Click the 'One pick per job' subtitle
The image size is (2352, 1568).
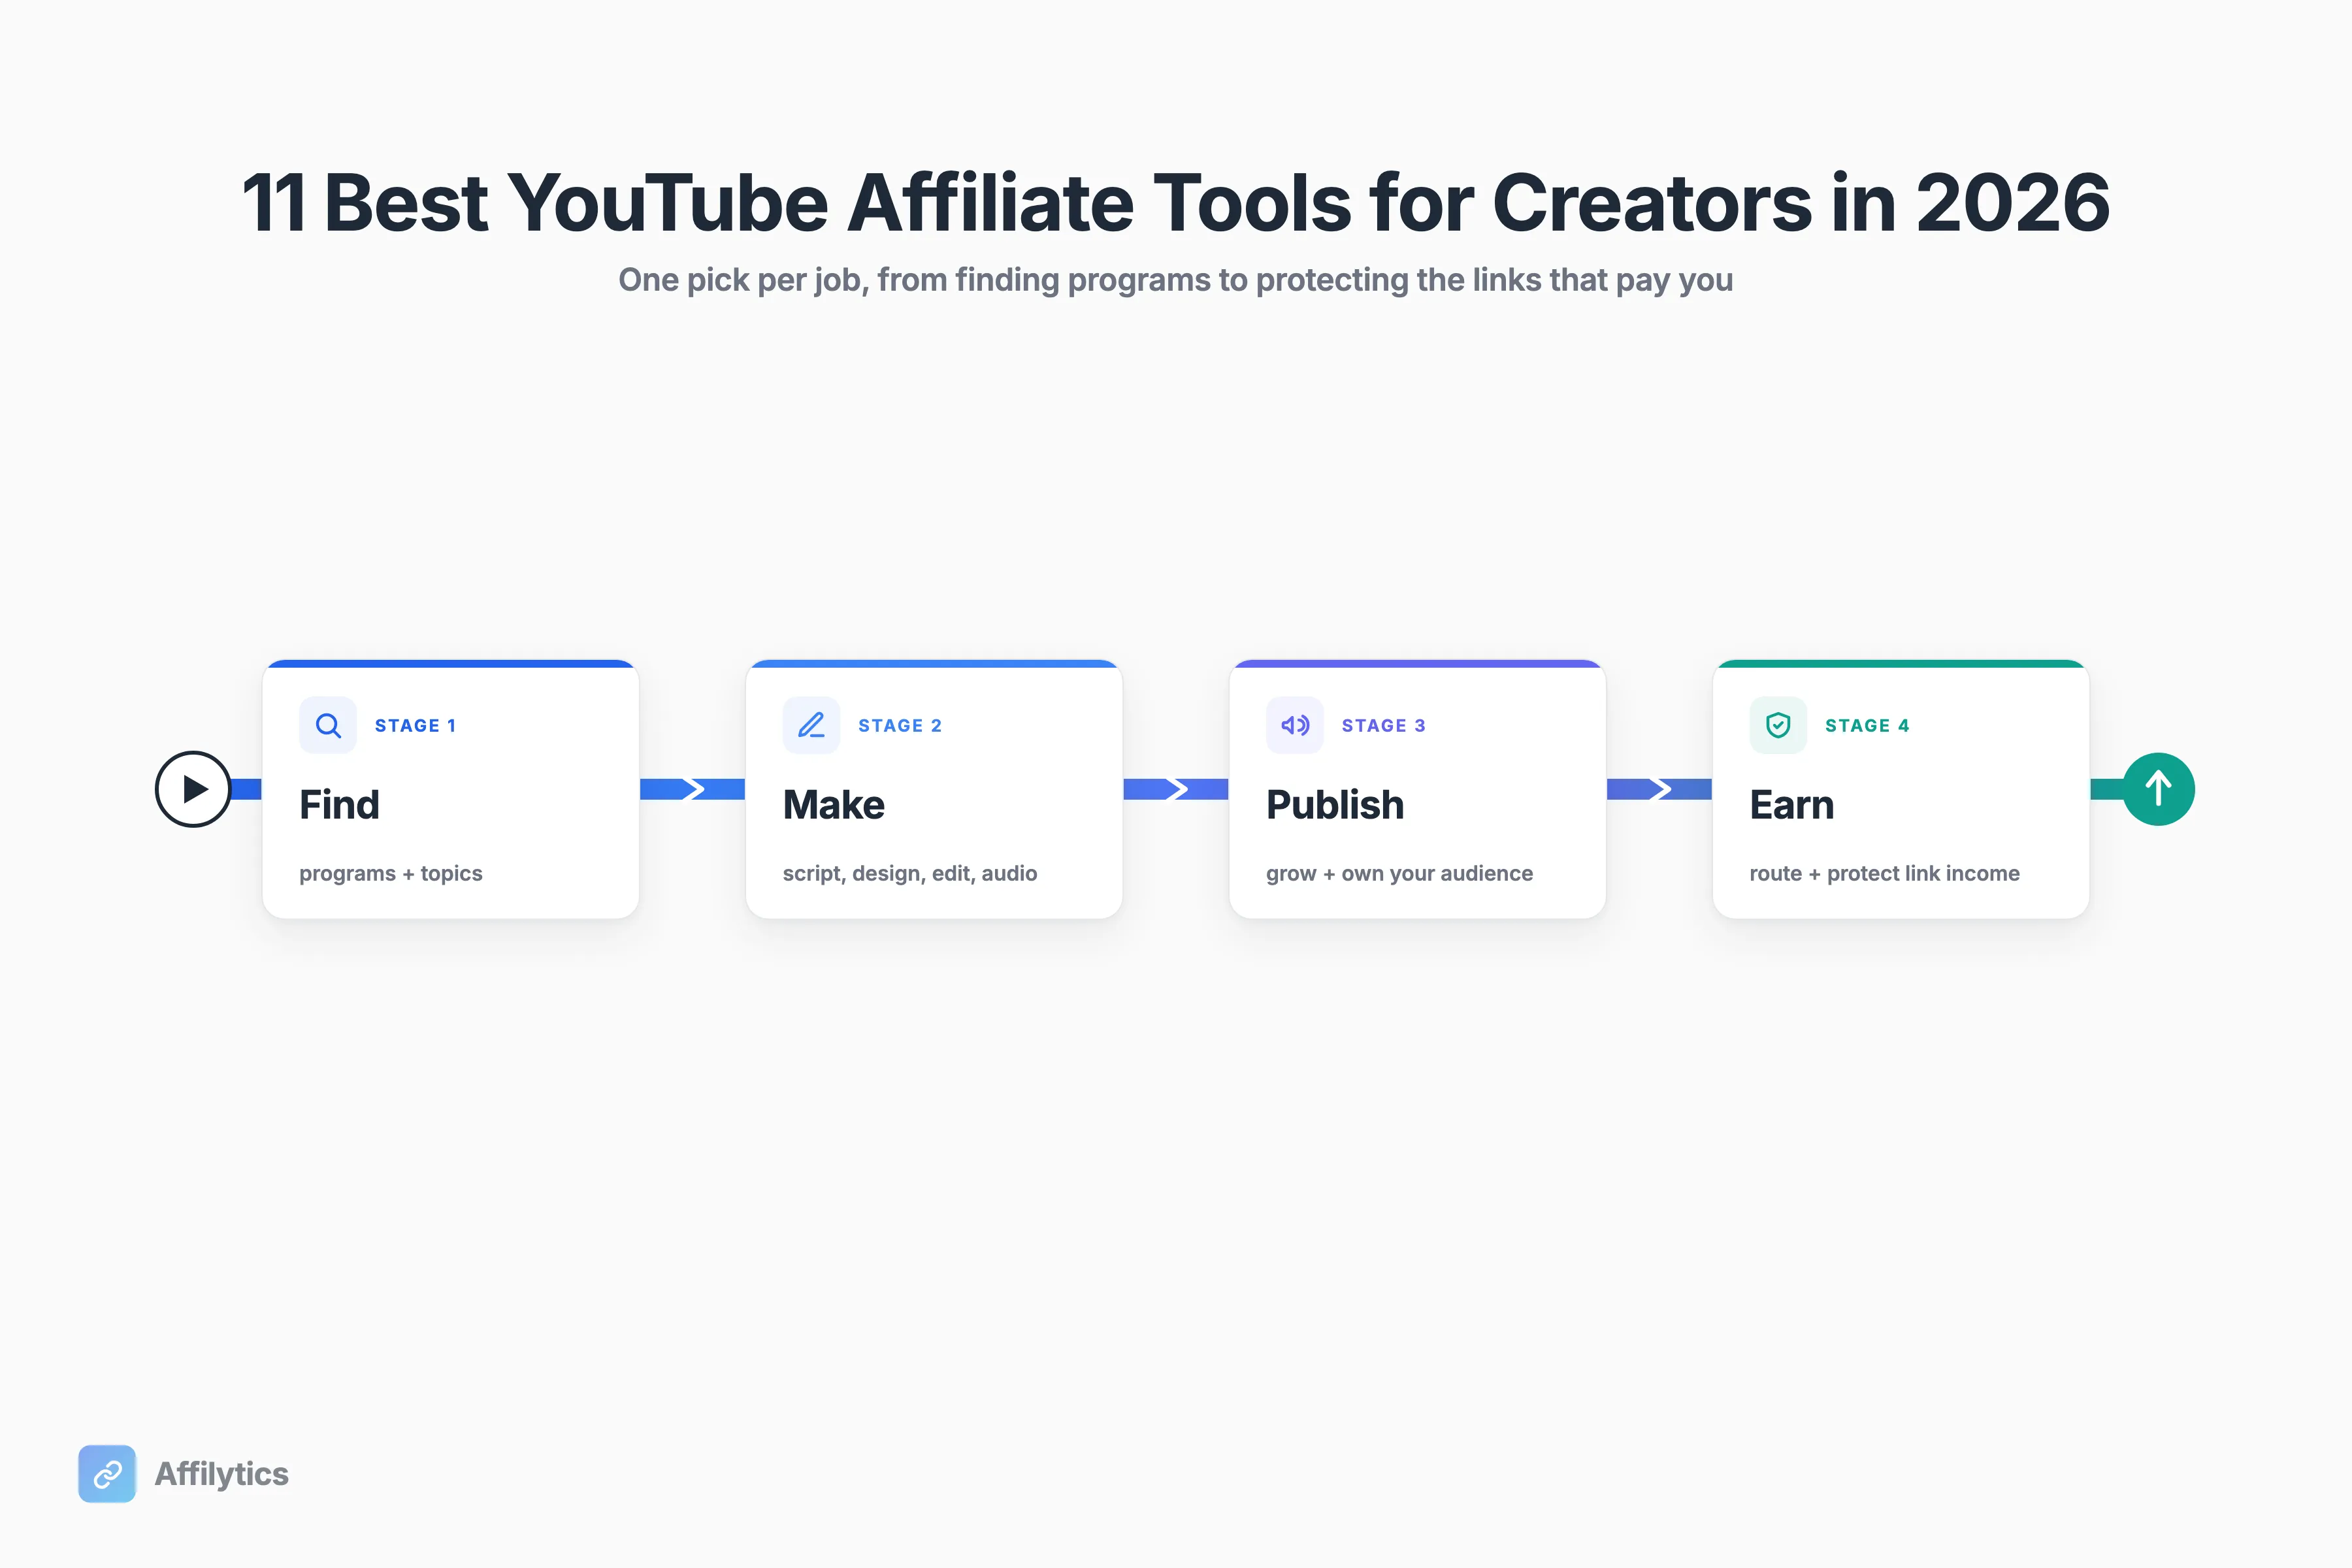1175,280
